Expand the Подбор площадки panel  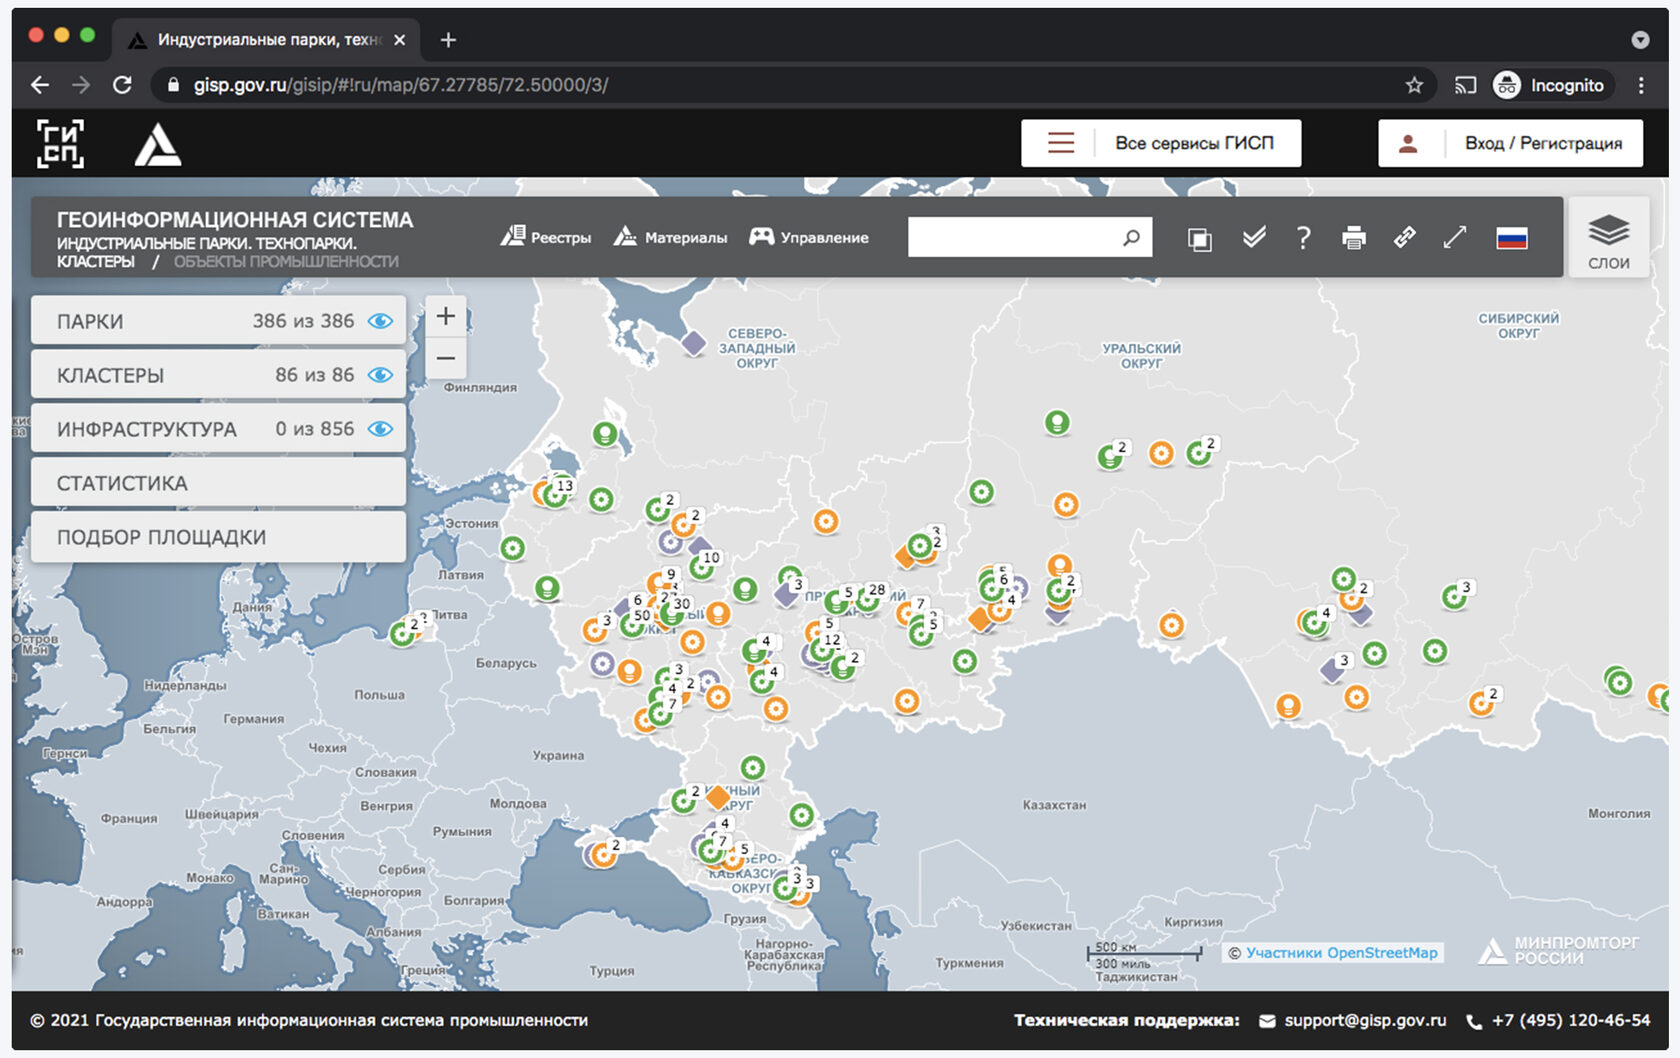click(218, 537)
